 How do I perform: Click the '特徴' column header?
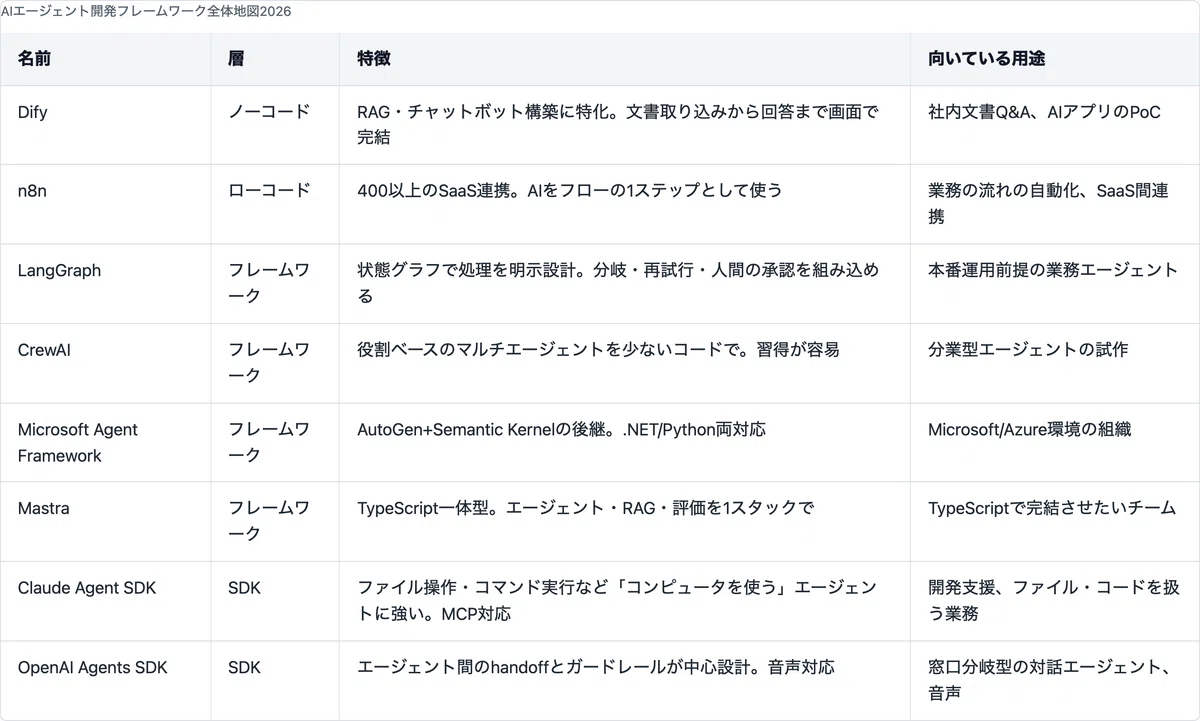[624, 59]
